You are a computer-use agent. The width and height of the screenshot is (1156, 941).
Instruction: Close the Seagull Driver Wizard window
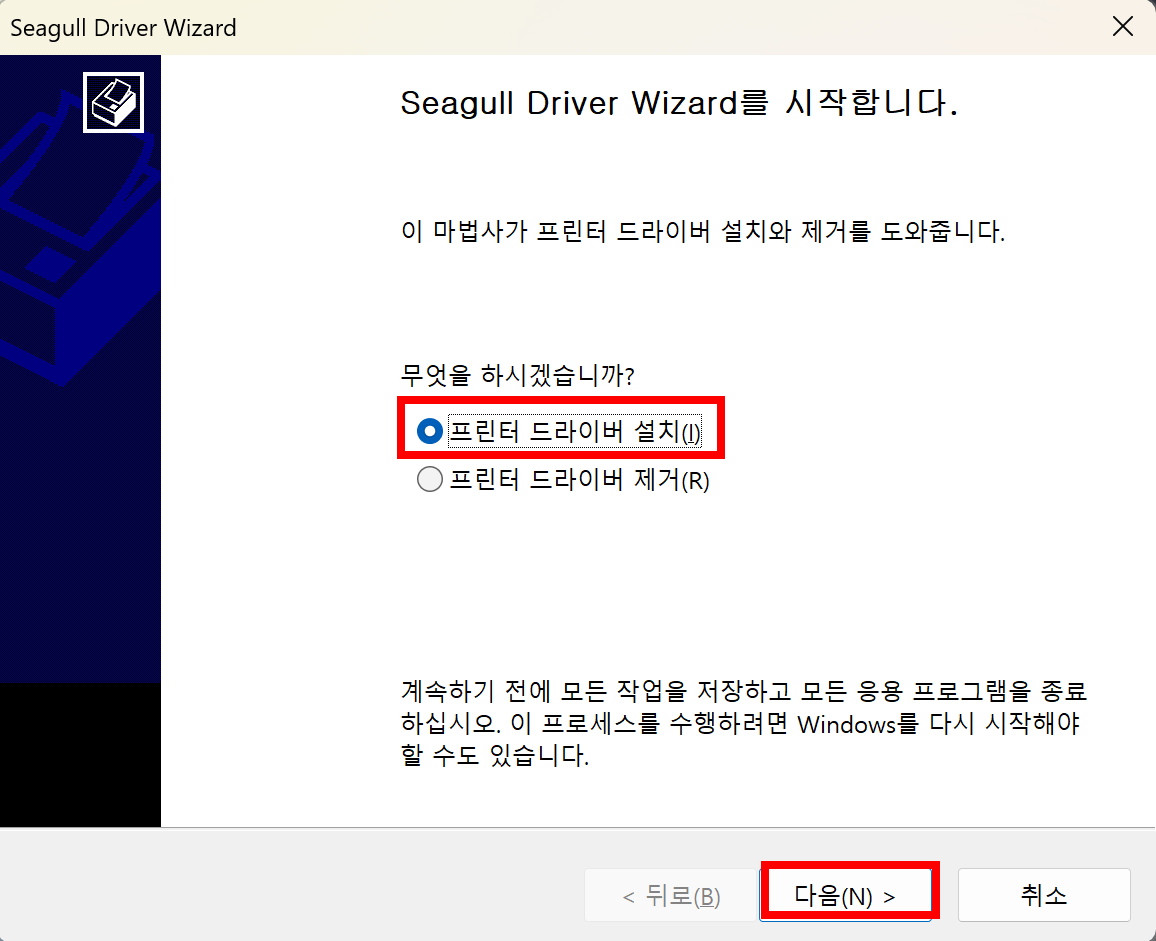pyautogui.click(x=1123, y=27)
